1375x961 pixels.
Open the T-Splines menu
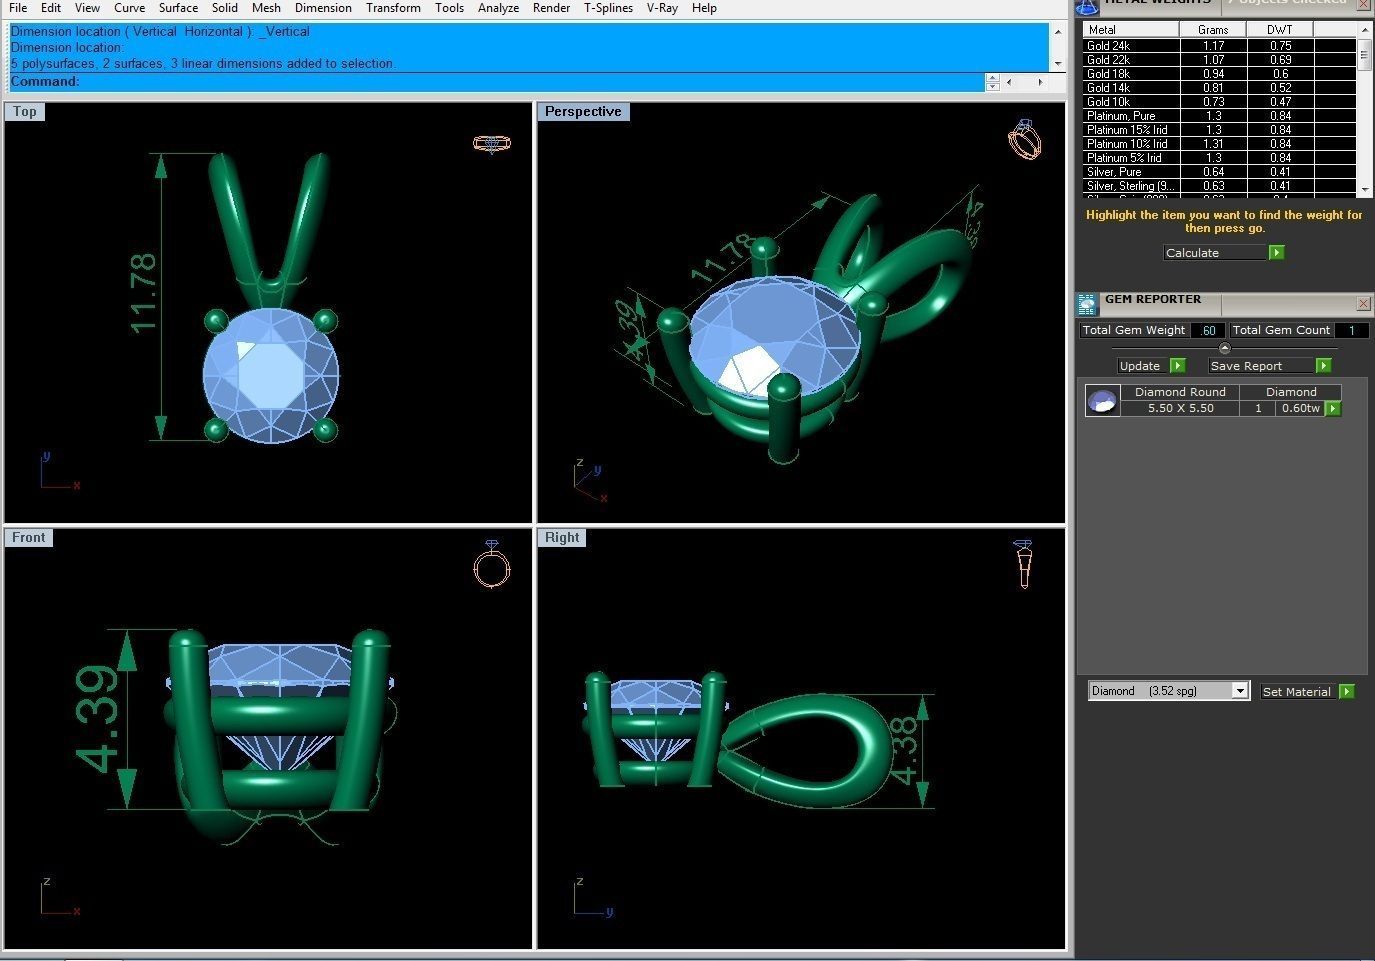608,8
